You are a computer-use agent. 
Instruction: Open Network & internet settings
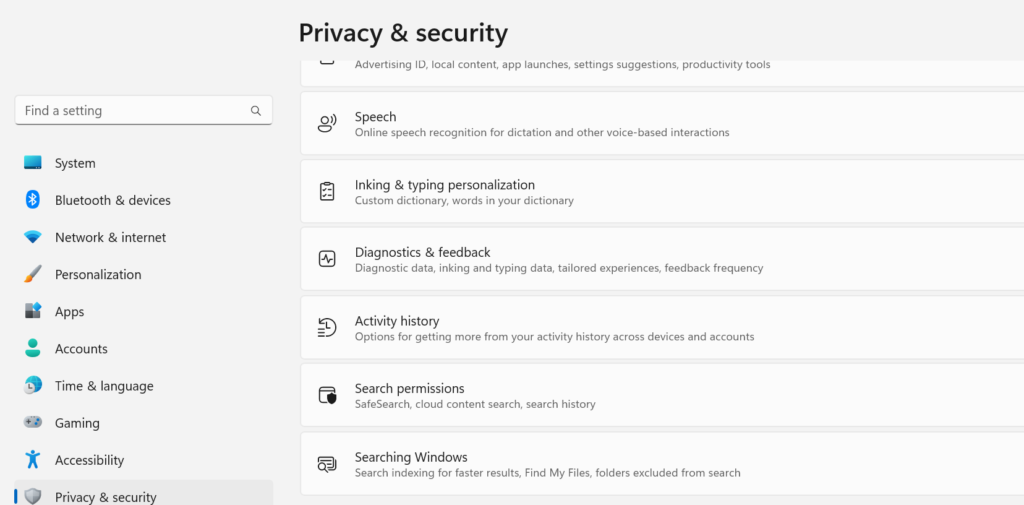[110, 237]
